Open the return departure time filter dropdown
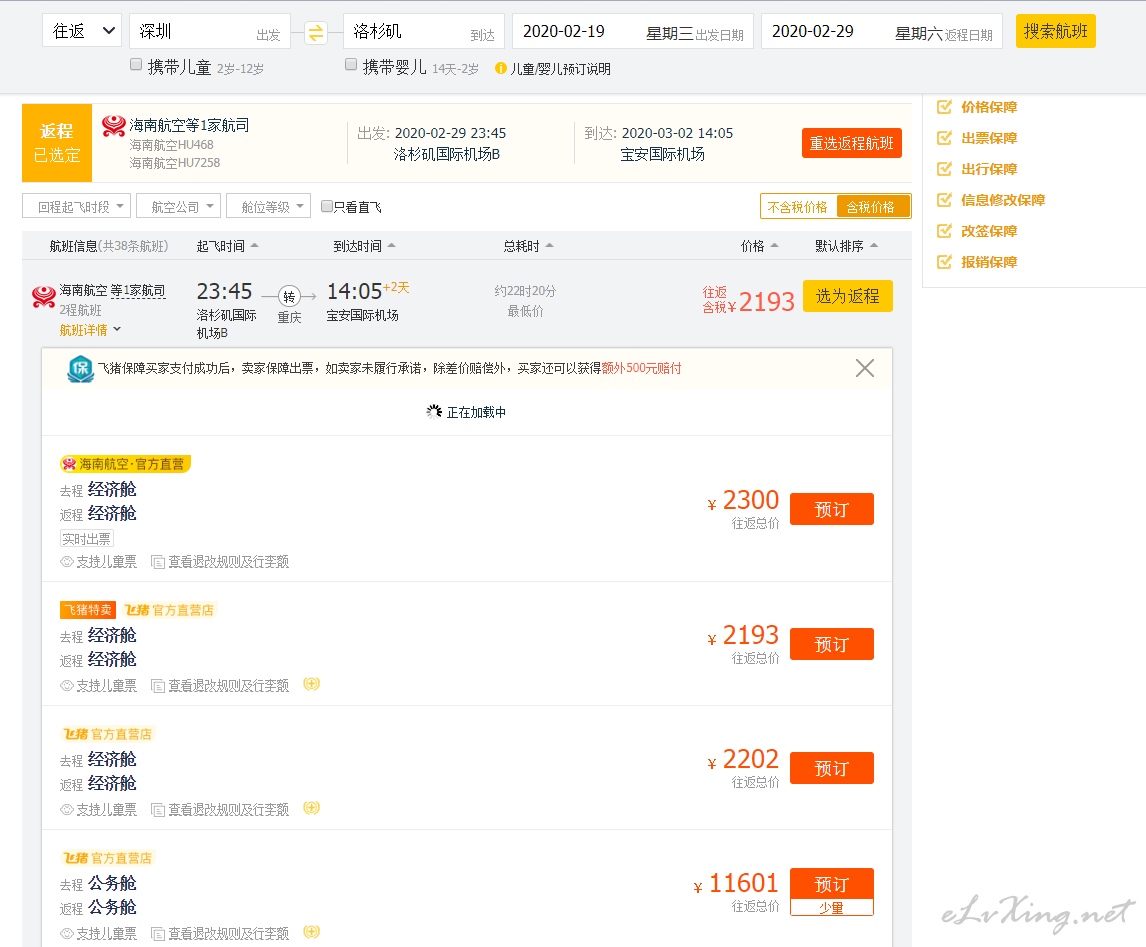 [x=77, y=207]
